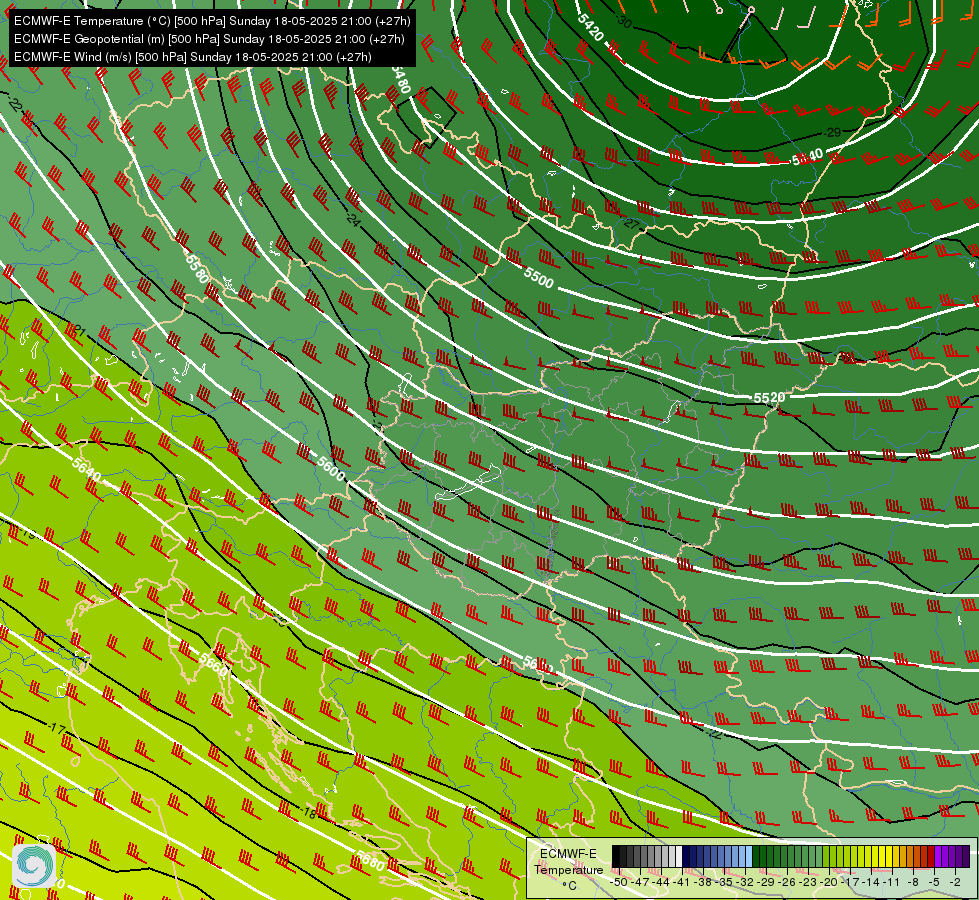Select the ECMWF-E Wind 500 hPa title line
Viewport: 979px width, 900px height.
click(x=193, y=57)
